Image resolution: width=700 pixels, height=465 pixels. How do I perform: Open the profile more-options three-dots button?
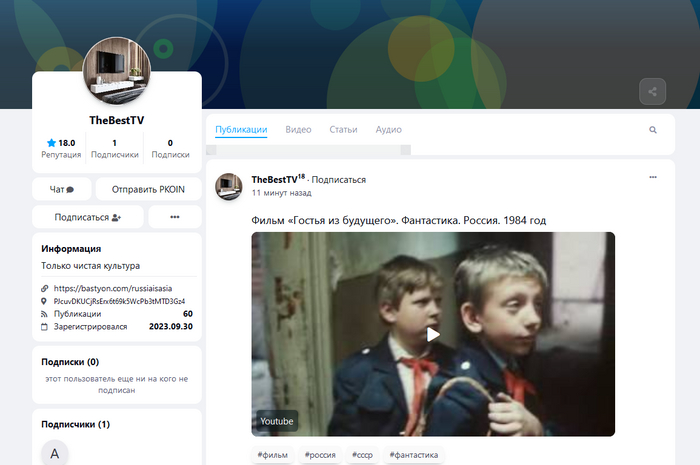click(x=175, y=217)
